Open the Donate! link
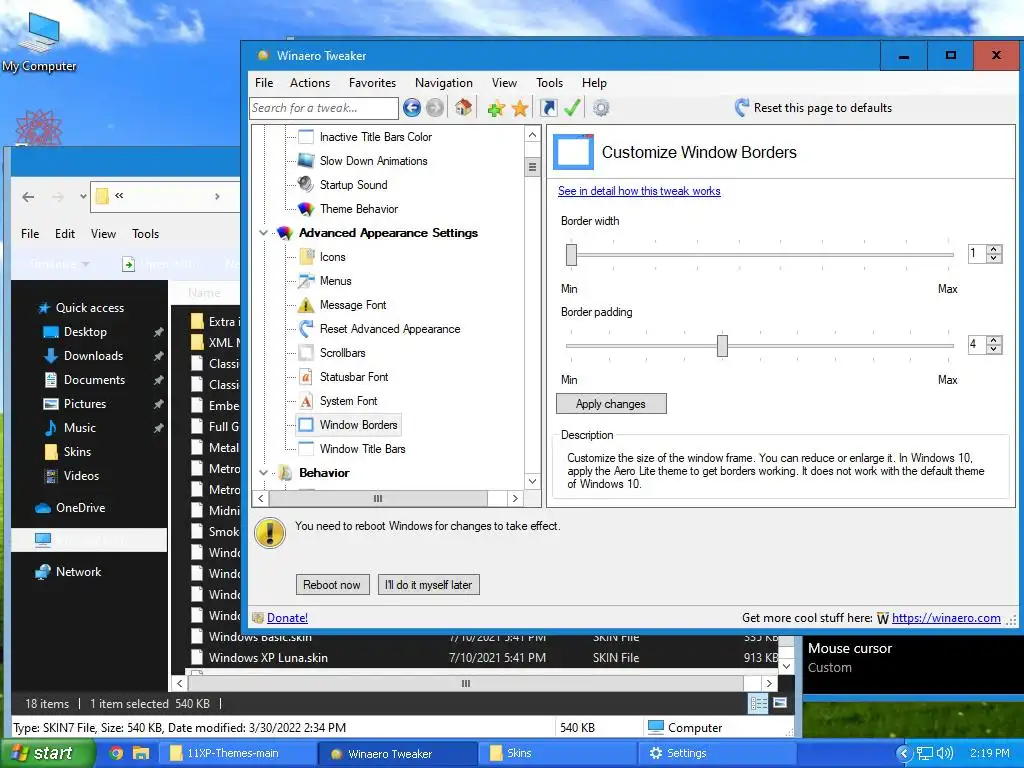 [287, 618]
